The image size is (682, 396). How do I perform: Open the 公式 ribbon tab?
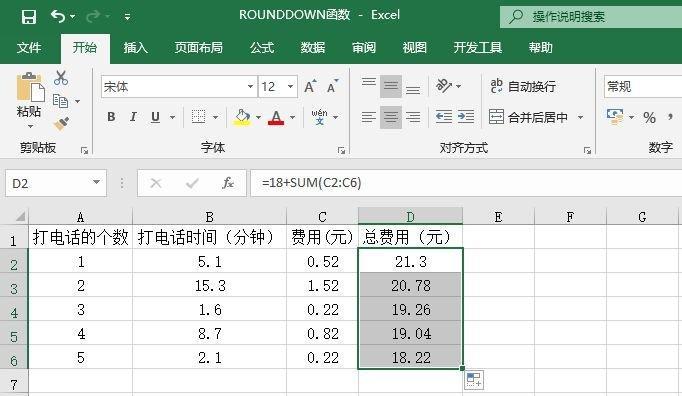point(262,47)
